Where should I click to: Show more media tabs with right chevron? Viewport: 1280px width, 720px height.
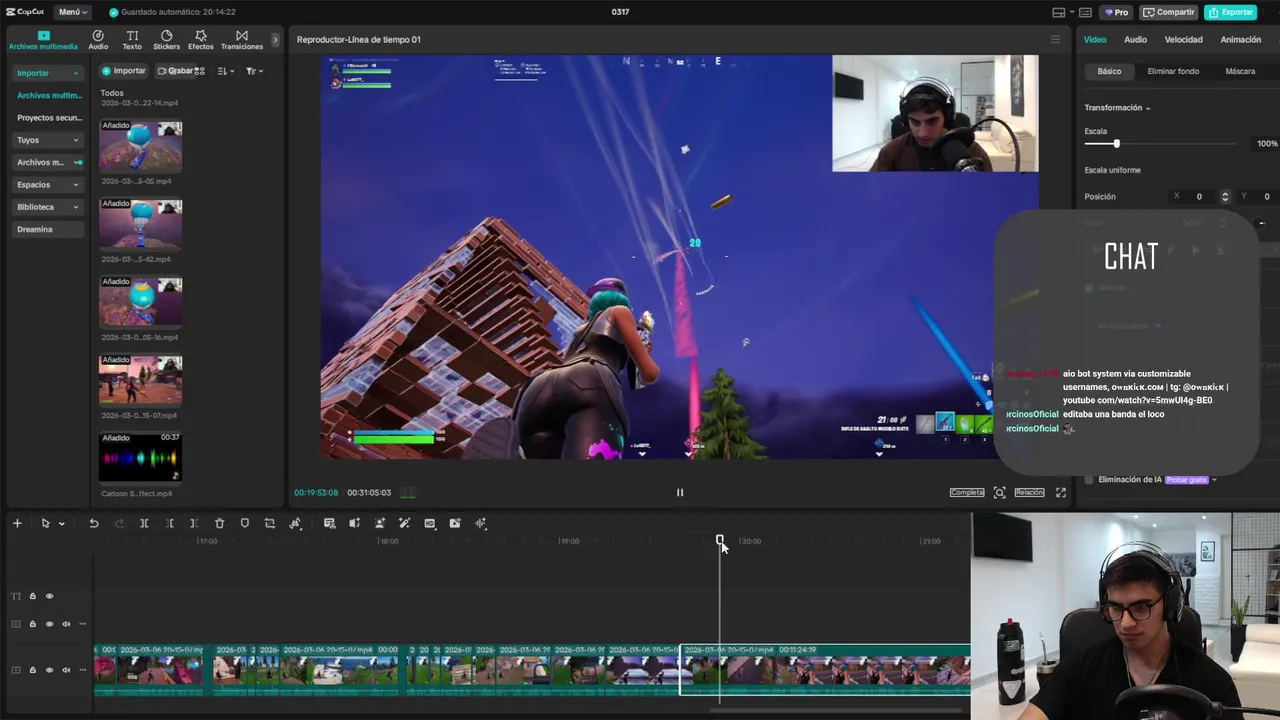click(x=275, y=40)
